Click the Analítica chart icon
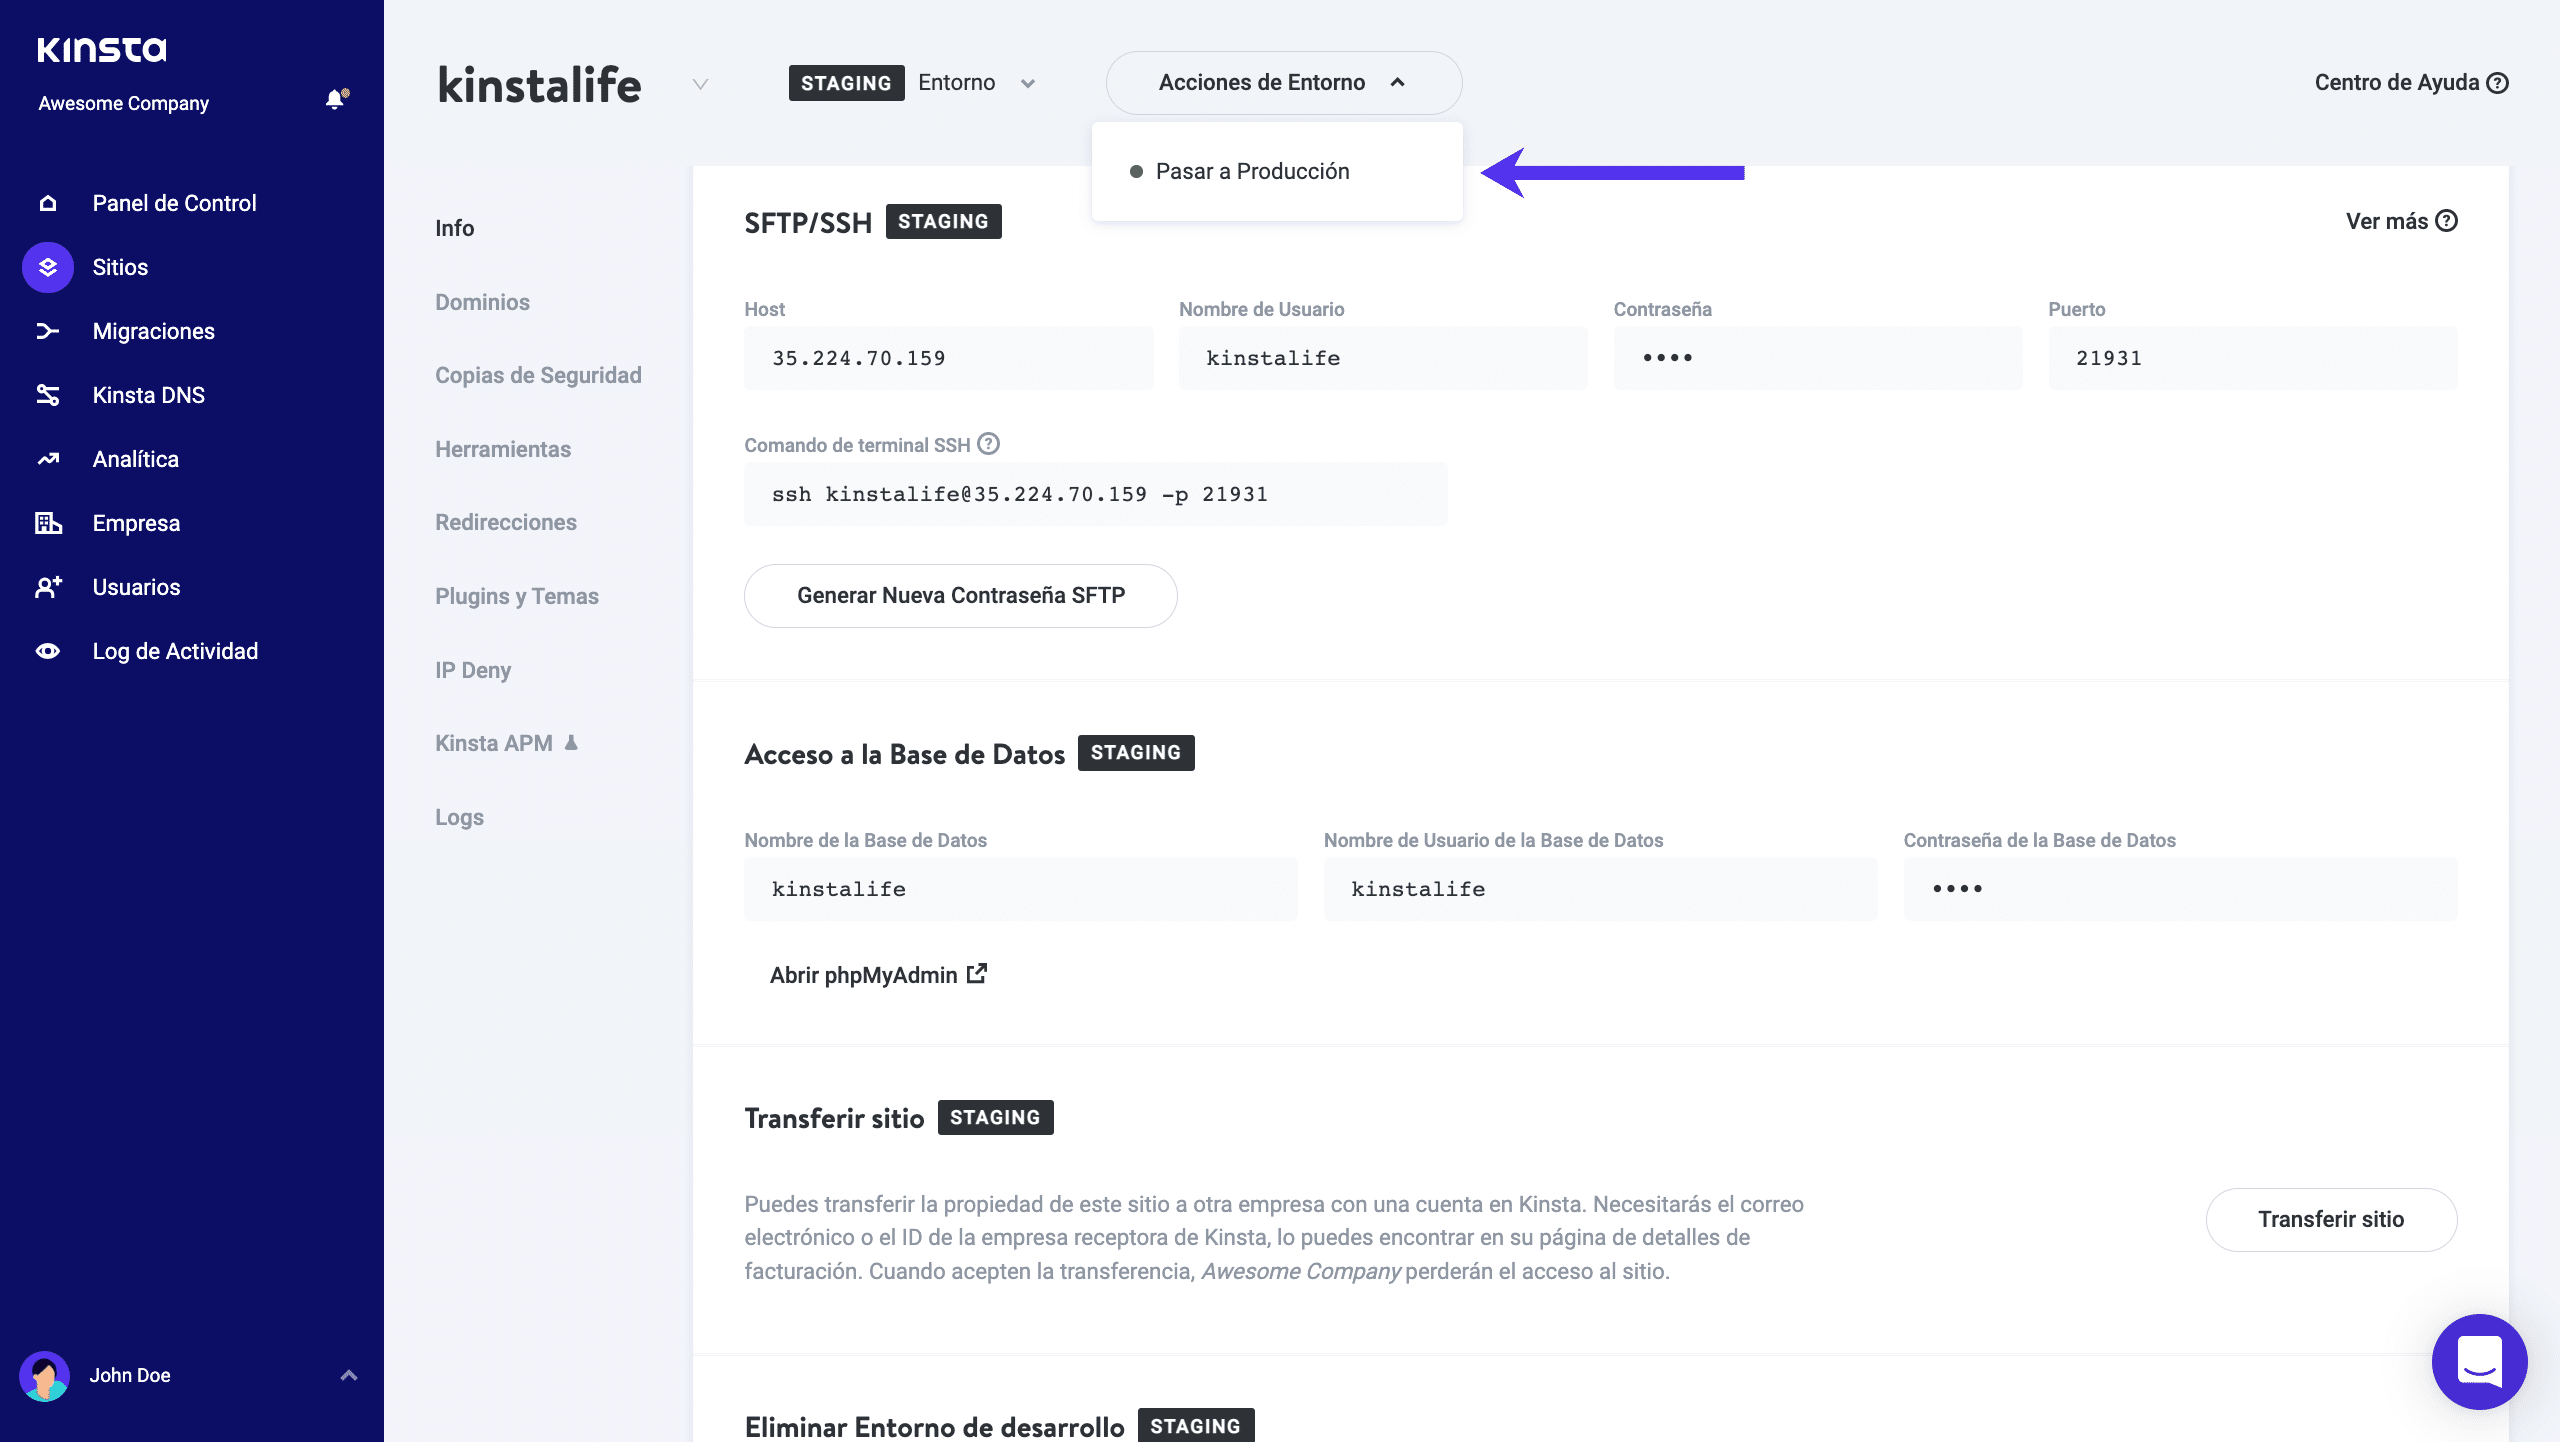This screenshot has height=1442, width=2560. [x=48, y=459]
